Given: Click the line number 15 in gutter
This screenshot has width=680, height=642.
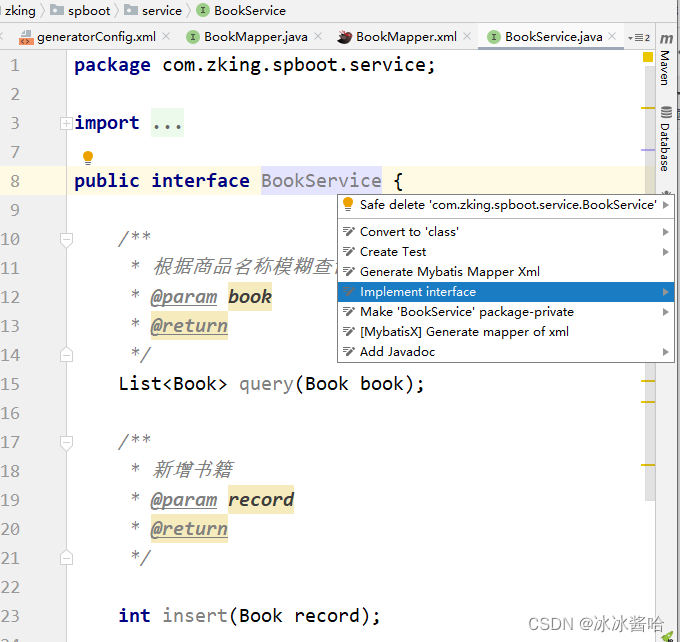Looking at the screenshot, I should click(10, 384).
